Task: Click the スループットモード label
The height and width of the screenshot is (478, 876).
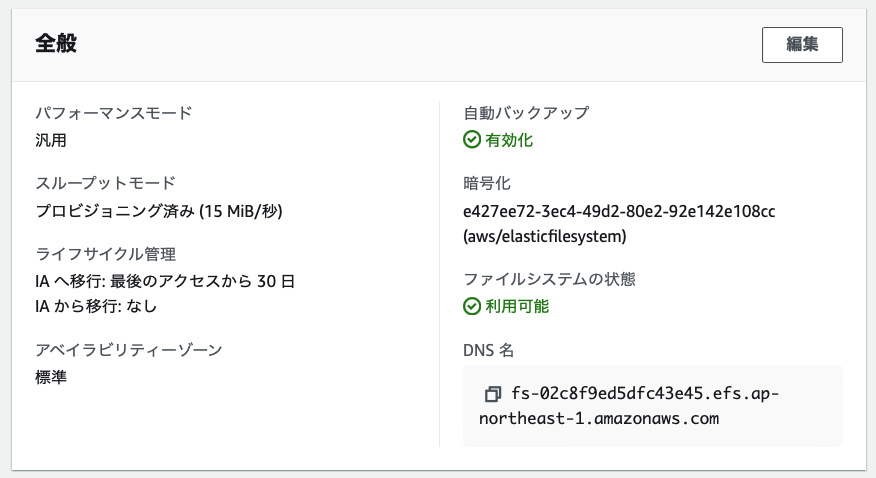Action: [105, 183]
